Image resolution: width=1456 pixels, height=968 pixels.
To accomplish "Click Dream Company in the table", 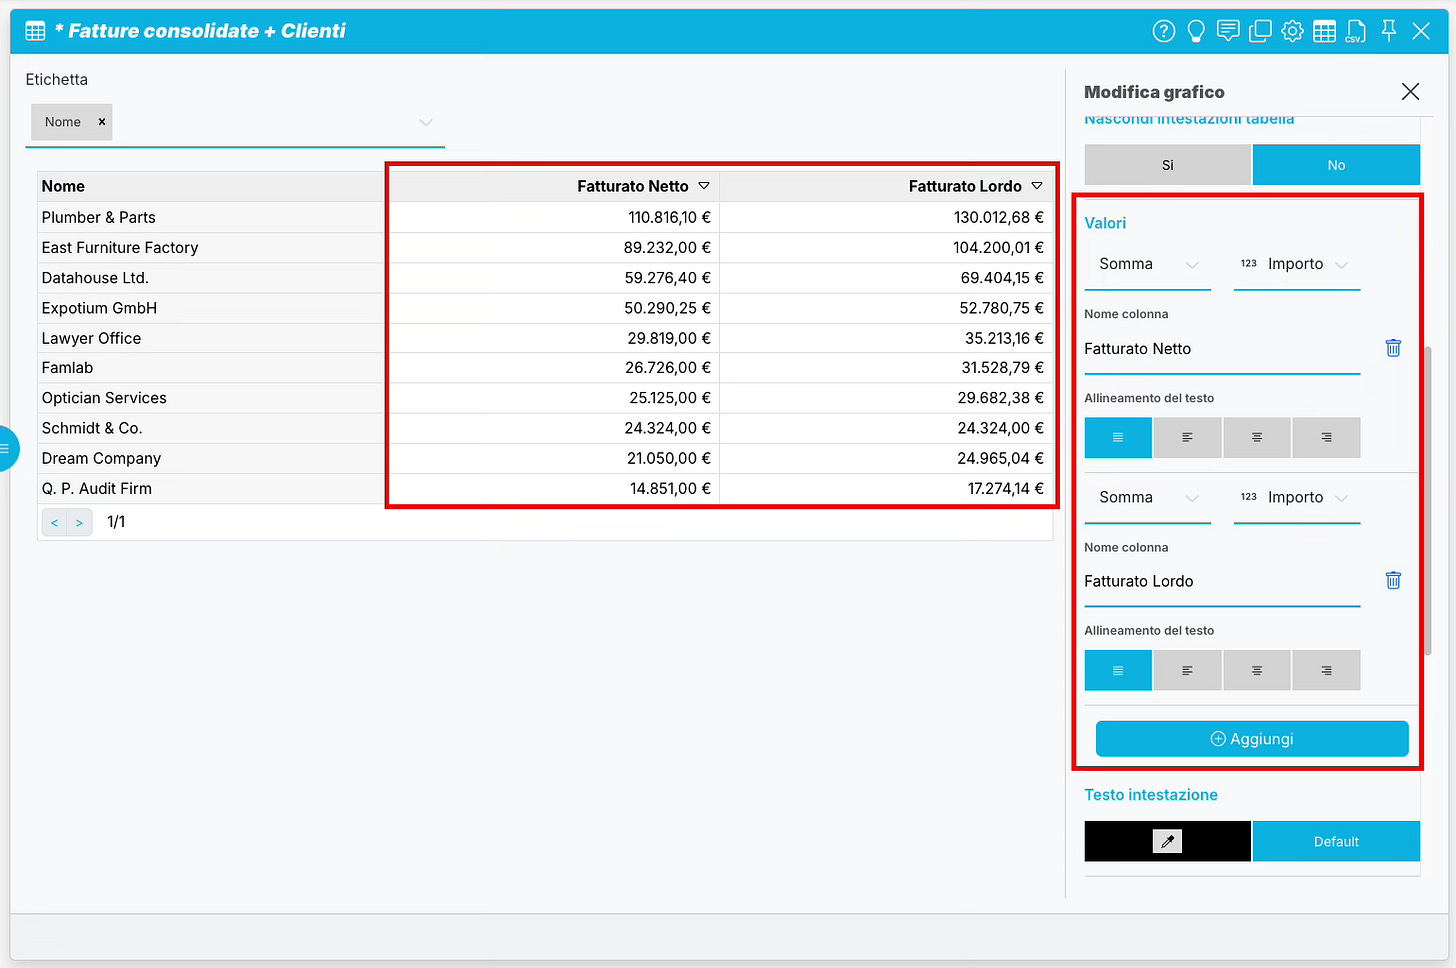I will click(x=101, y=458).
